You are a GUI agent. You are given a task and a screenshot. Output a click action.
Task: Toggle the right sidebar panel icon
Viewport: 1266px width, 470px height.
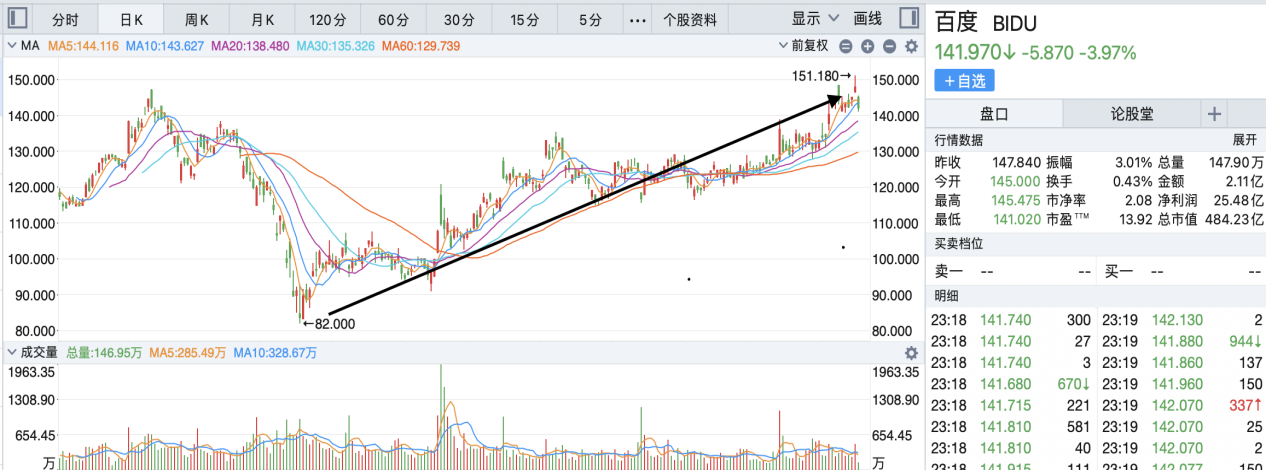(x=909, y=18)
